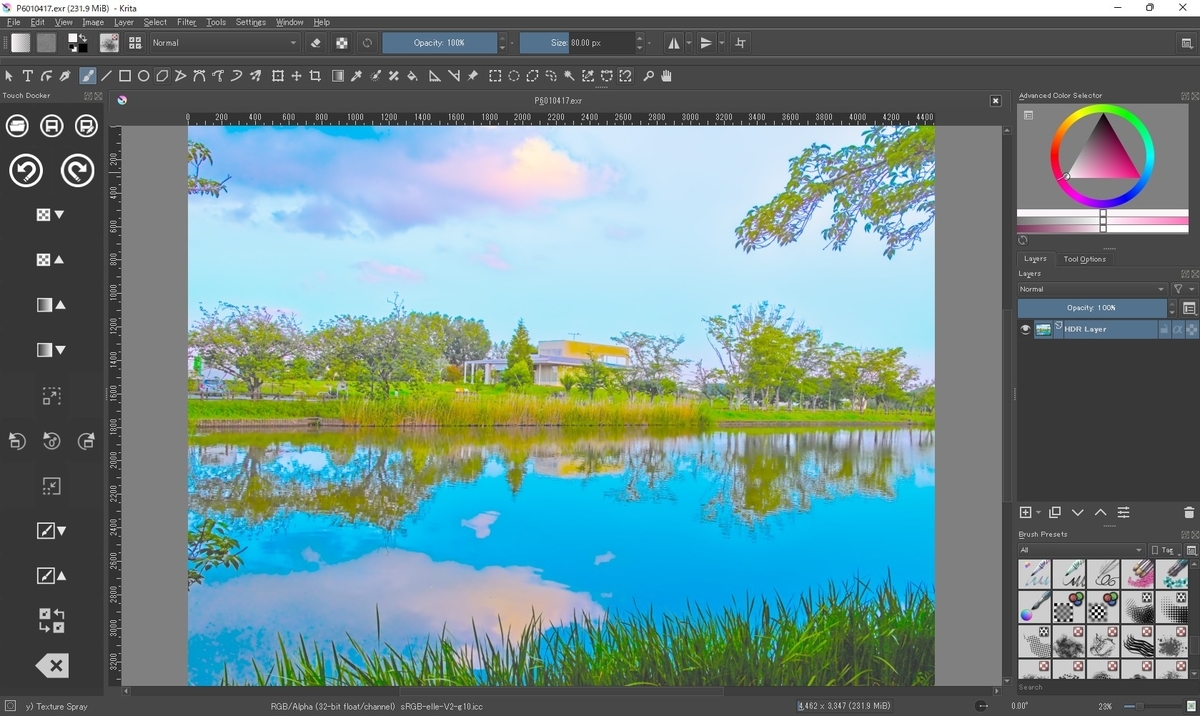Switch to the Layers tab

pos(1035,259)
